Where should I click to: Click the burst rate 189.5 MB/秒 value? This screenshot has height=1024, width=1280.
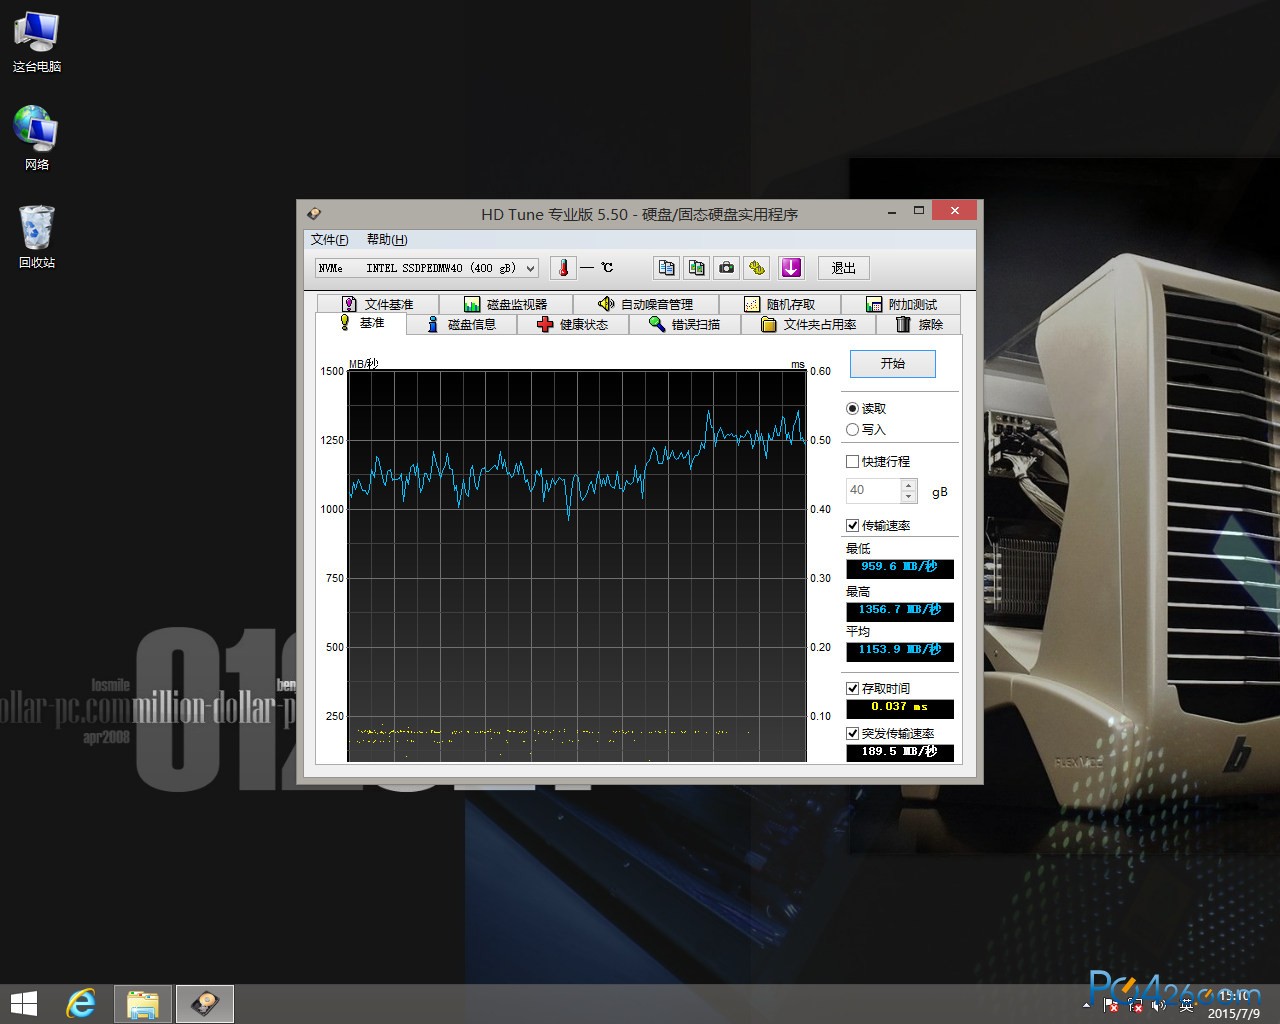(900, 752)
